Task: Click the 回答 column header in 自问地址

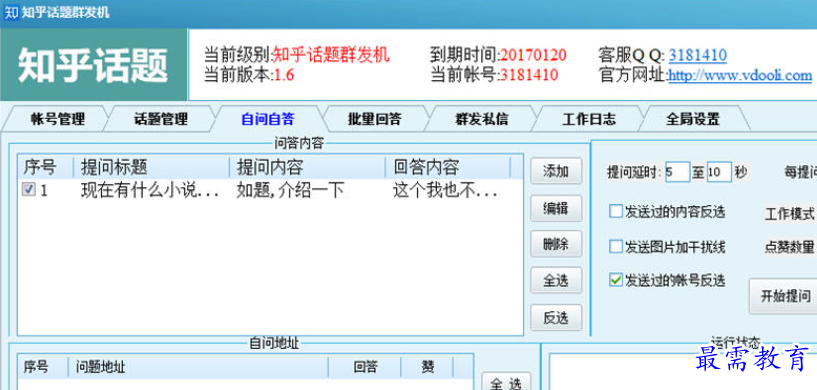Action: [x=365, y=367]
